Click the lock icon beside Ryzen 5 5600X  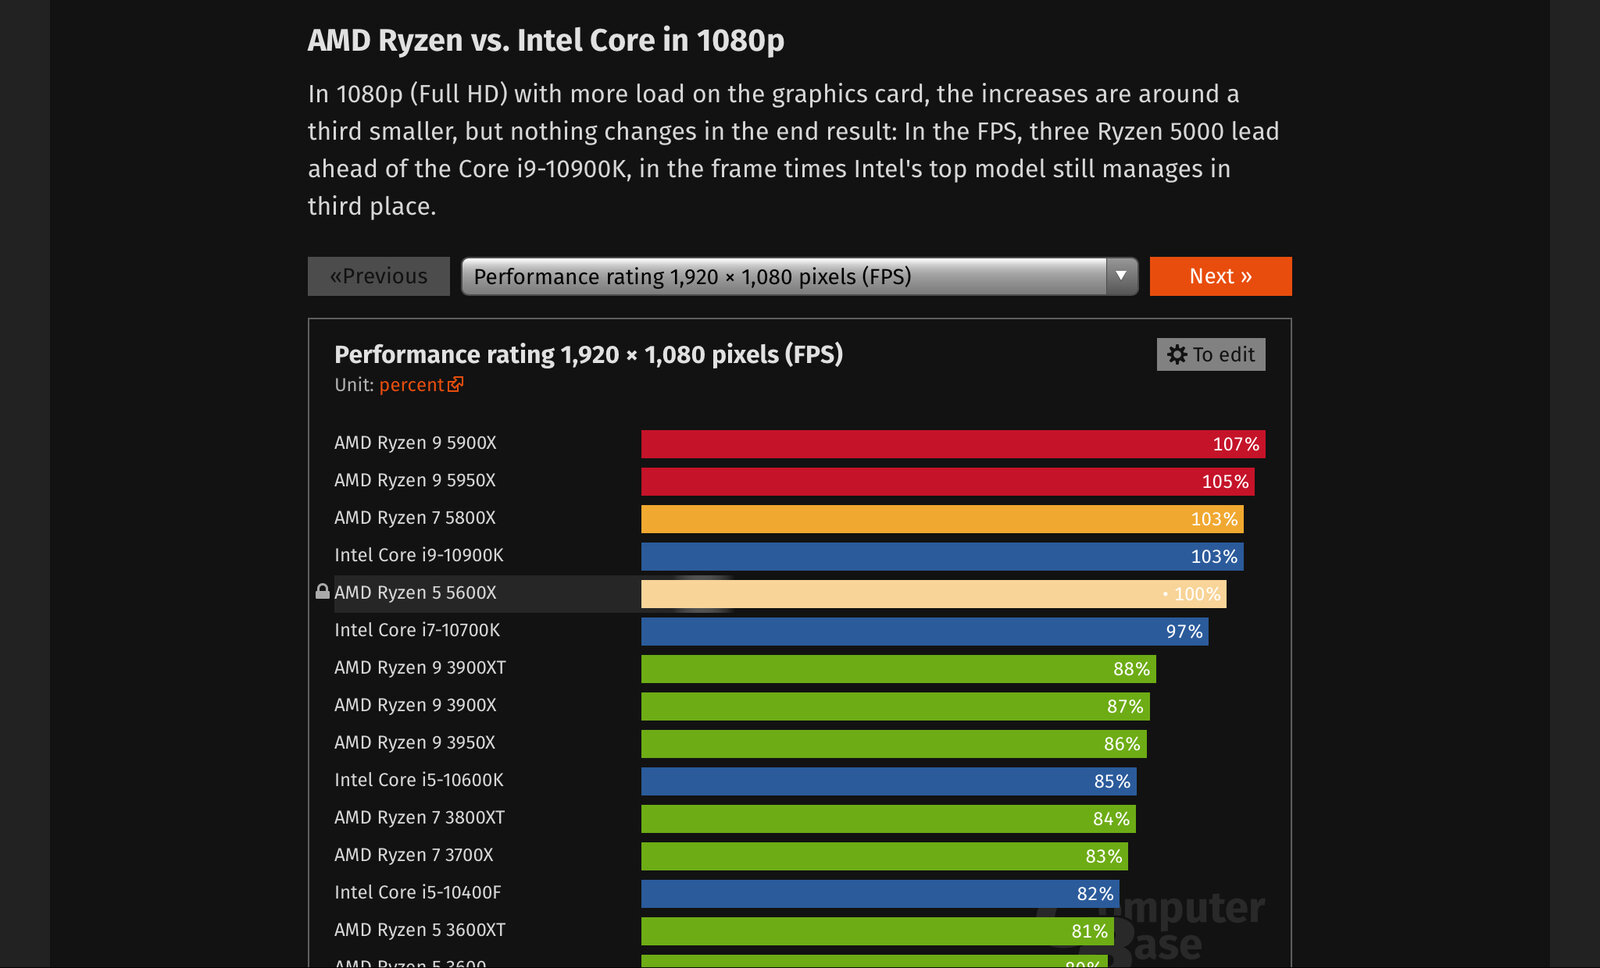tap(322, 592)
